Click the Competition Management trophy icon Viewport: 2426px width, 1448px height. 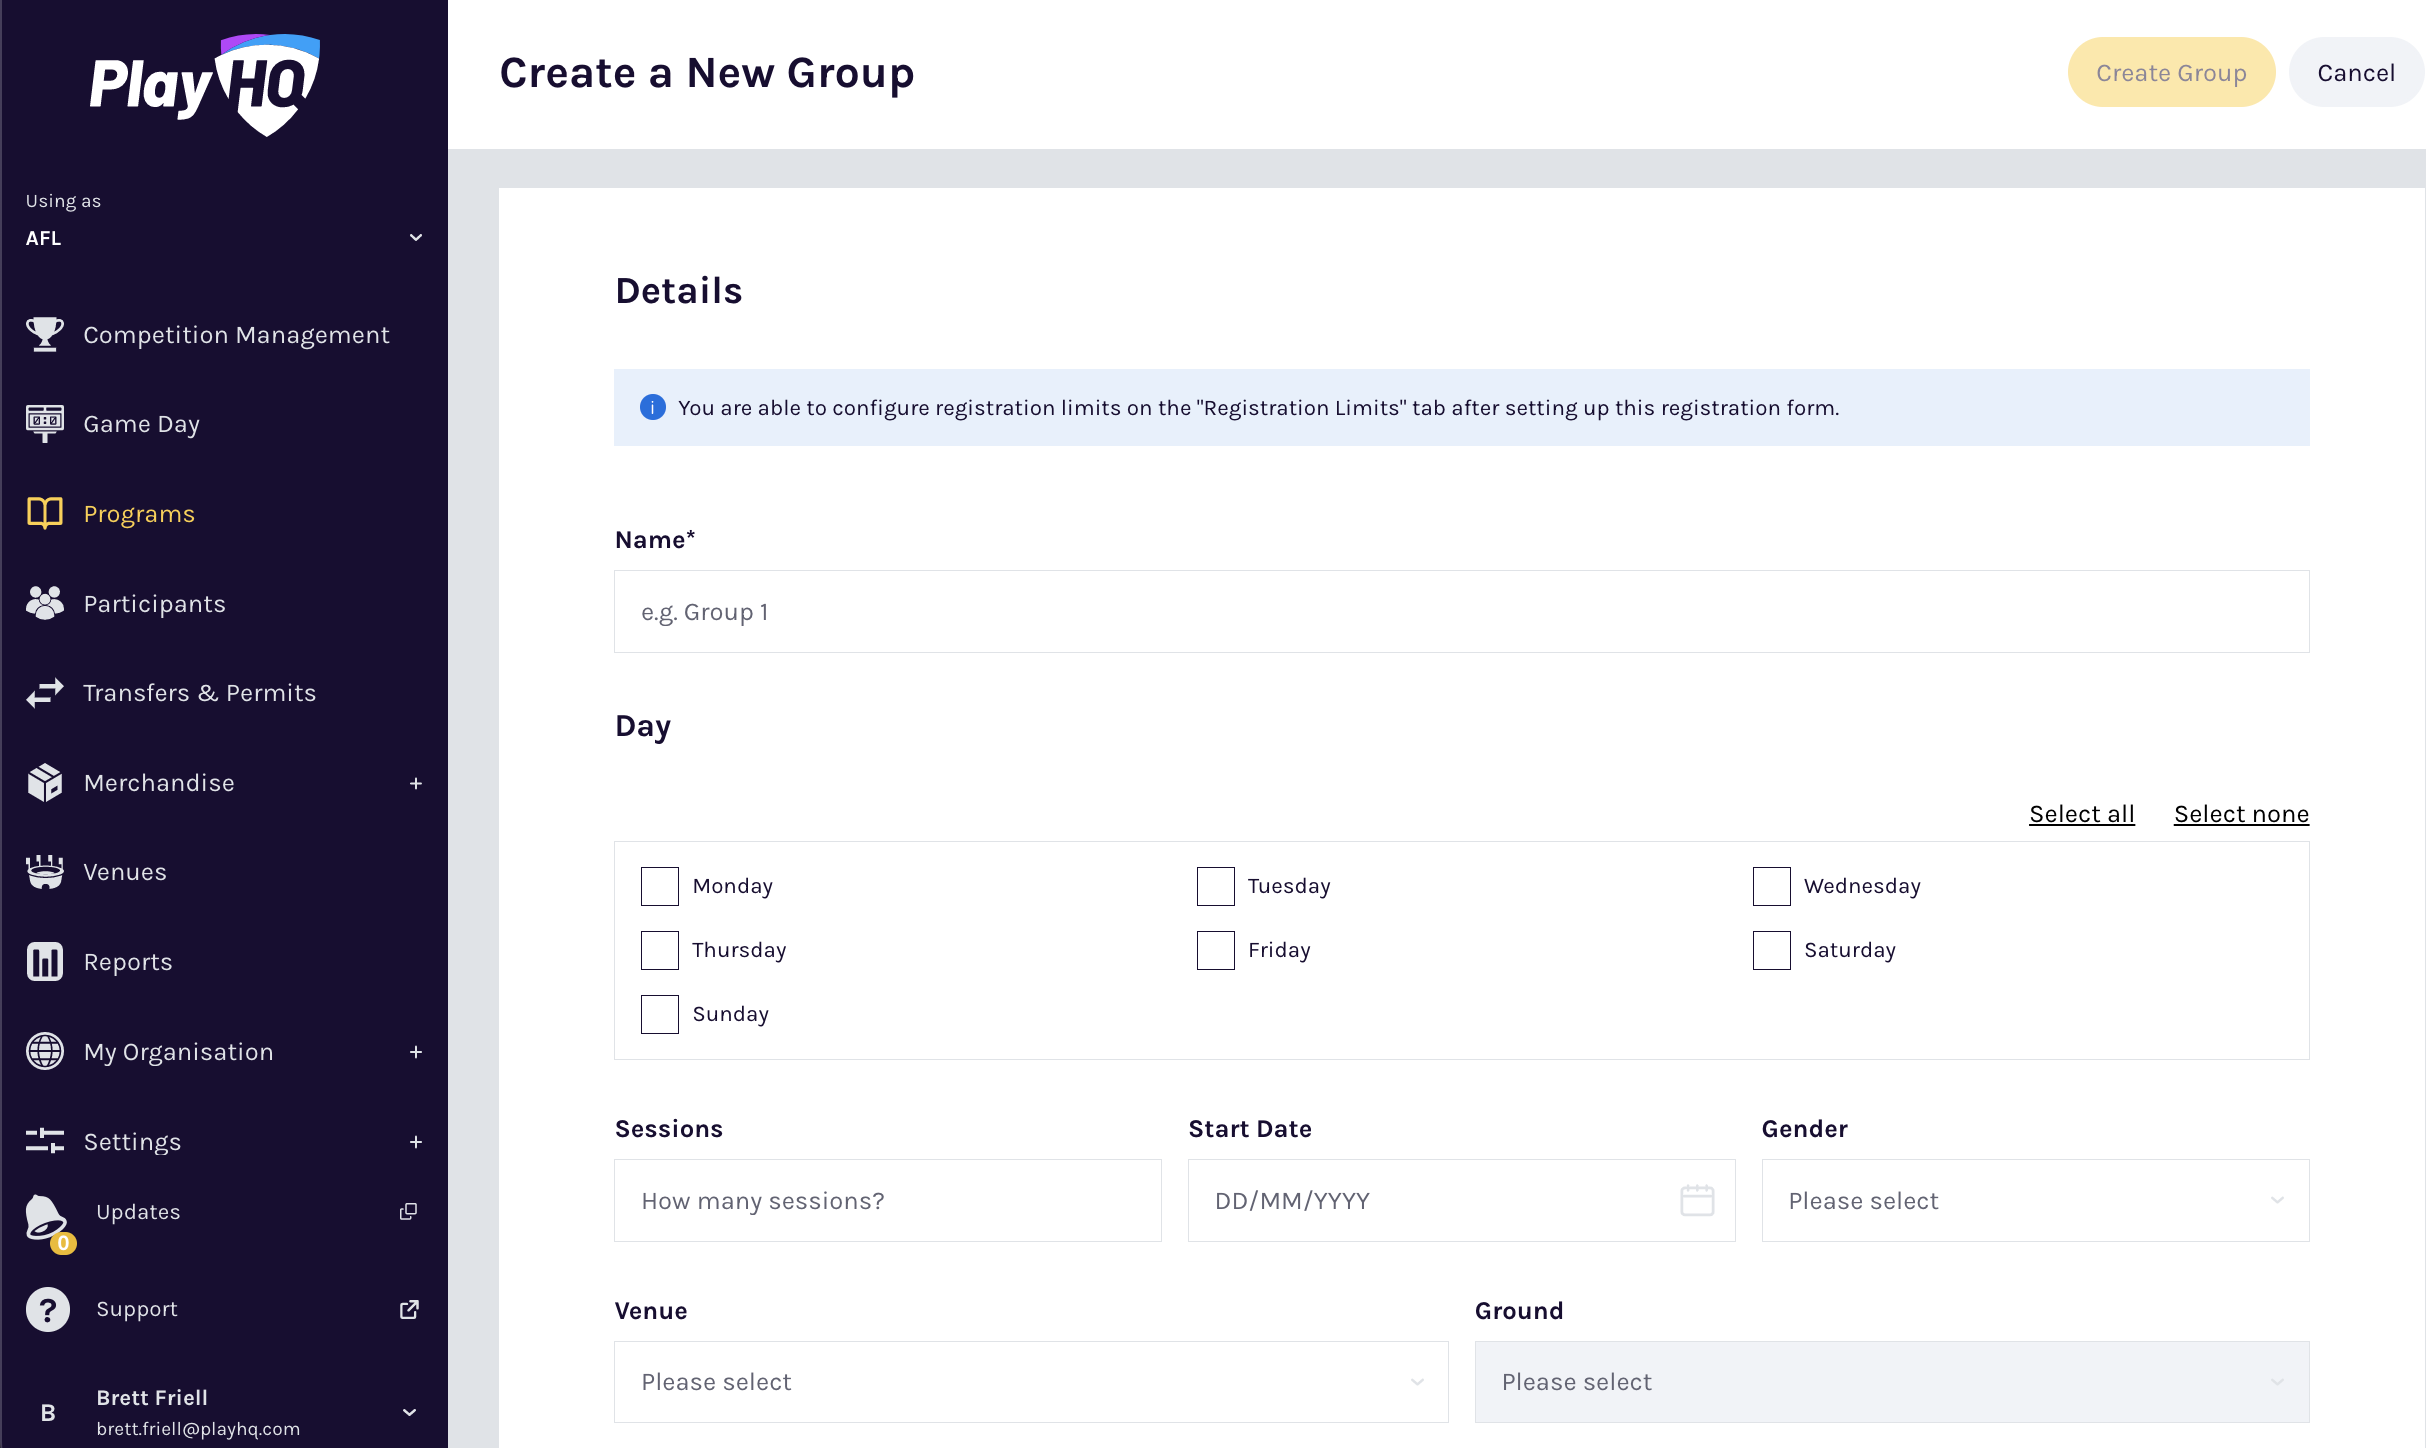click(44, 335)
